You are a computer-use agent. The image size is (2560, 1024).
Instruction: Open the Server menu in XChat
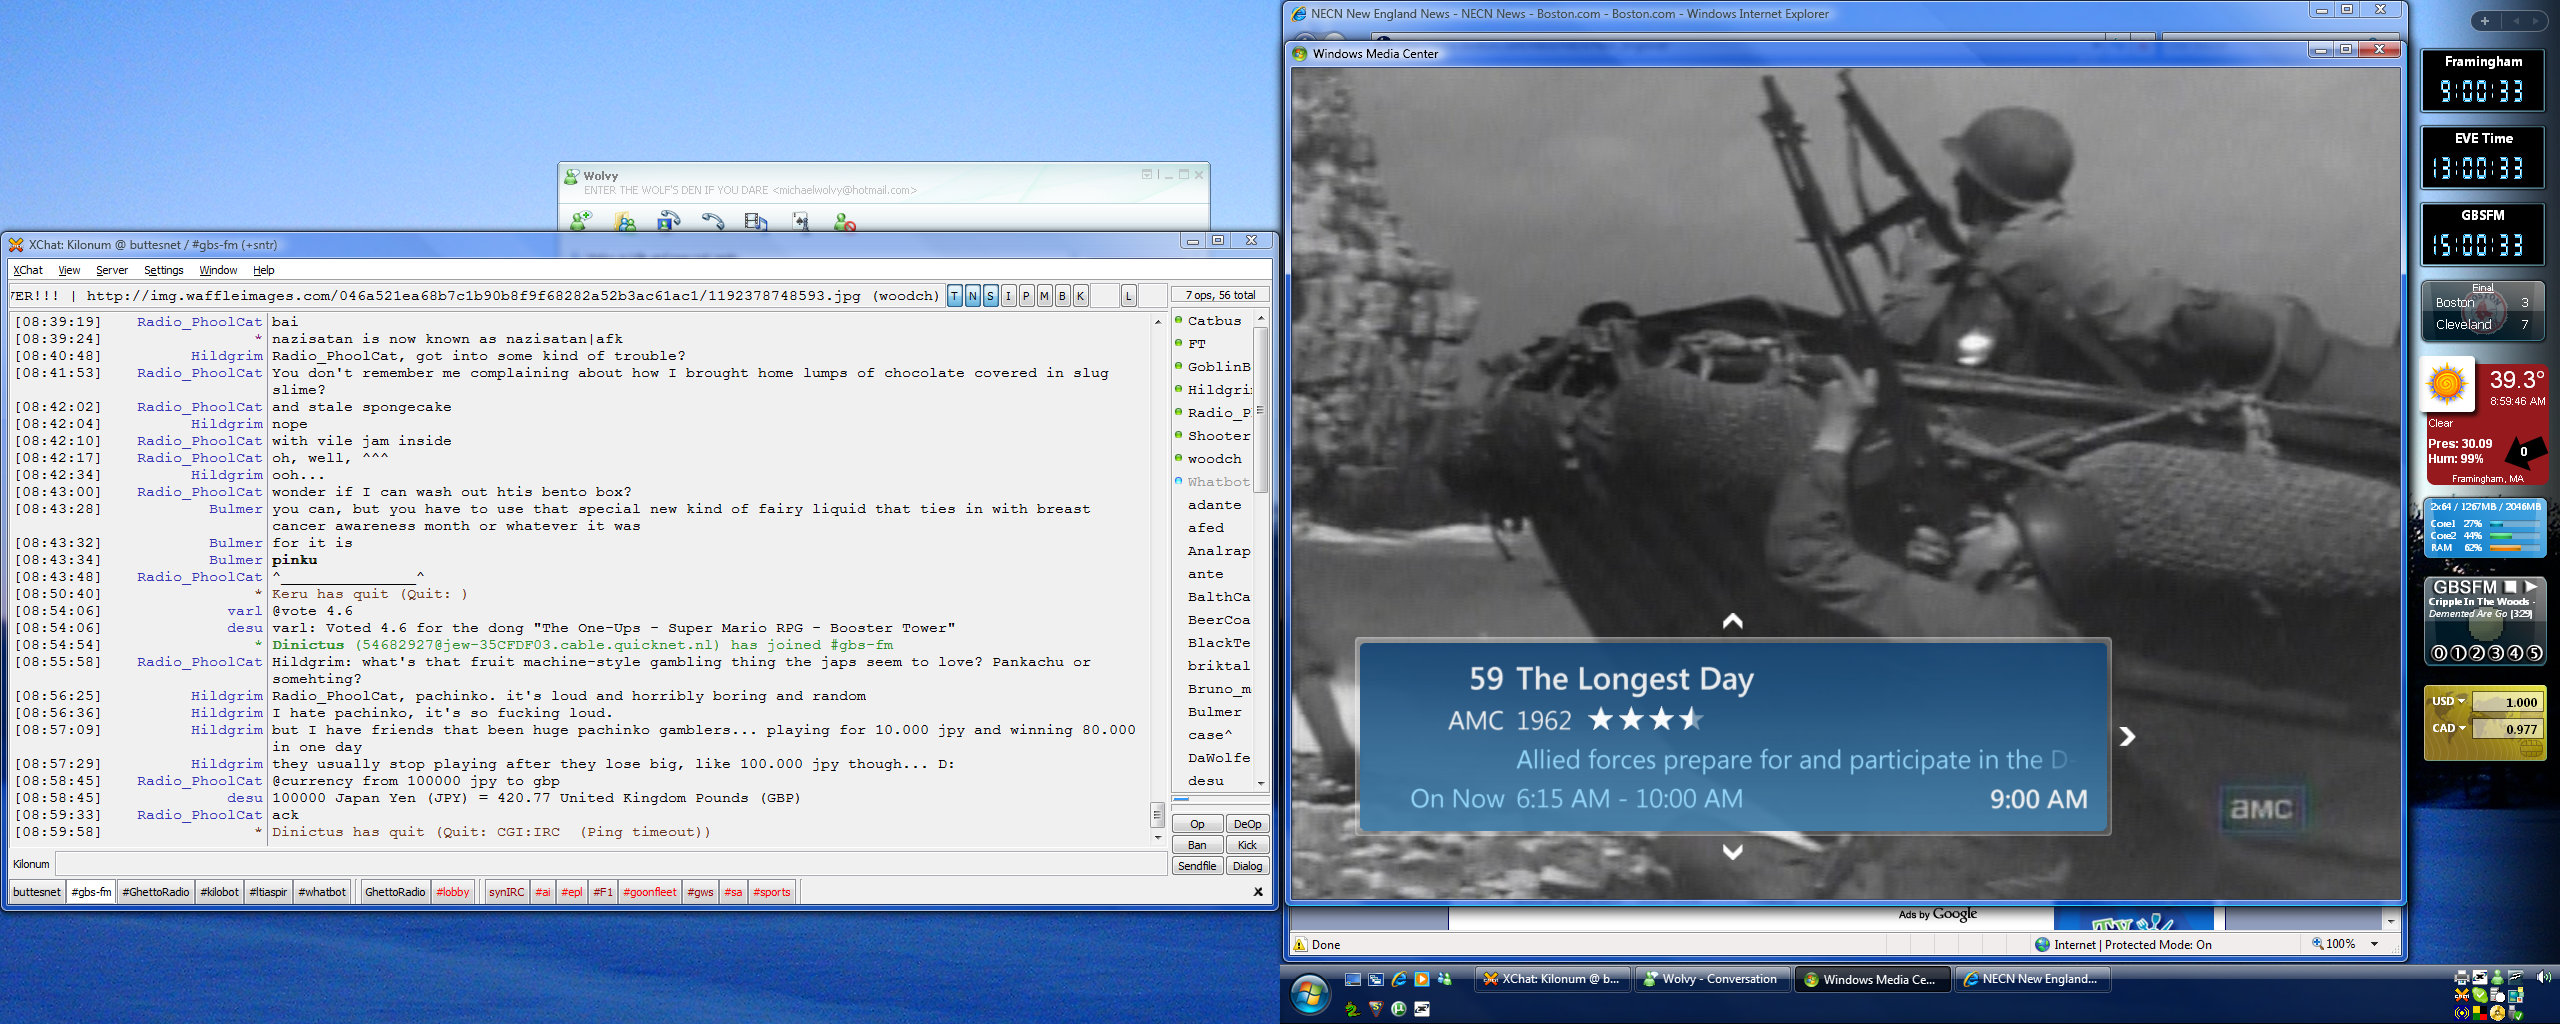112,270
